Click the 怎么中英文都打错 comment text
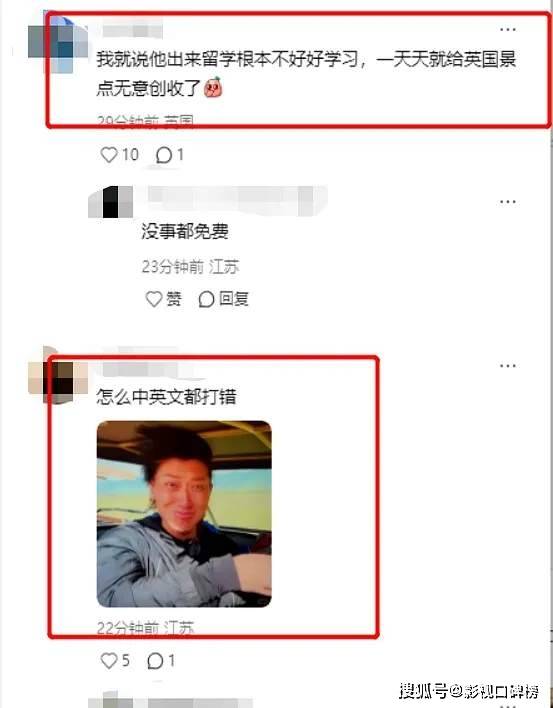Viewport: 553px width, 708px height. pos(166,397)
